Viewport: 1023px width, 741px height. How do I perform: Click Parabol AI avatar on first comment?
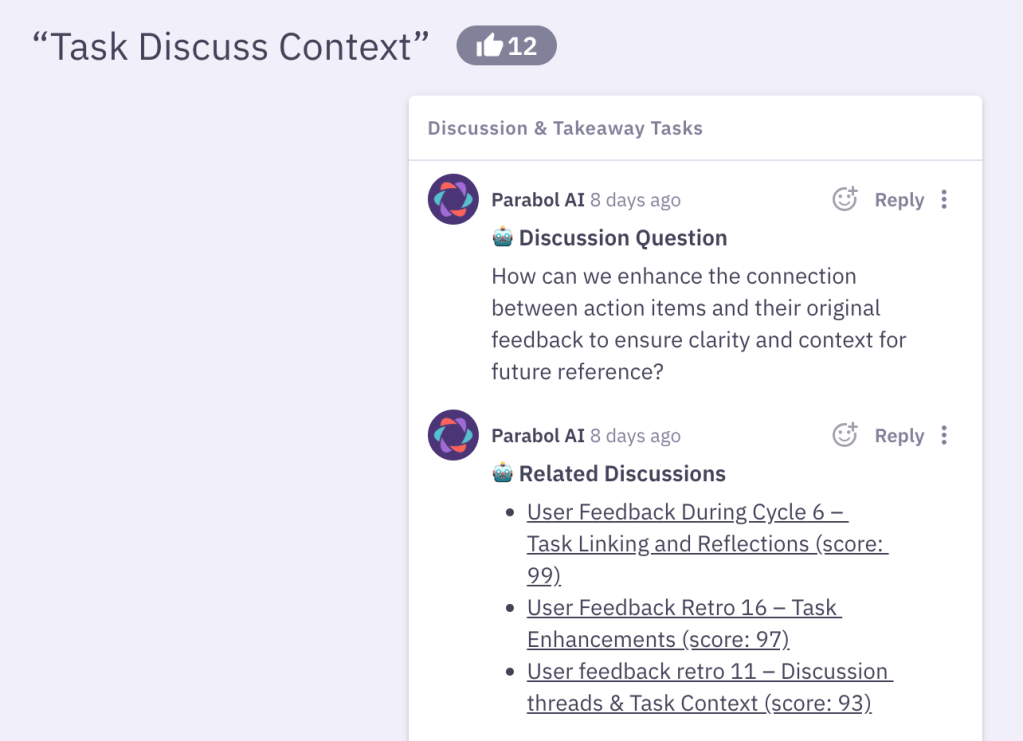[x=453, y=199]
